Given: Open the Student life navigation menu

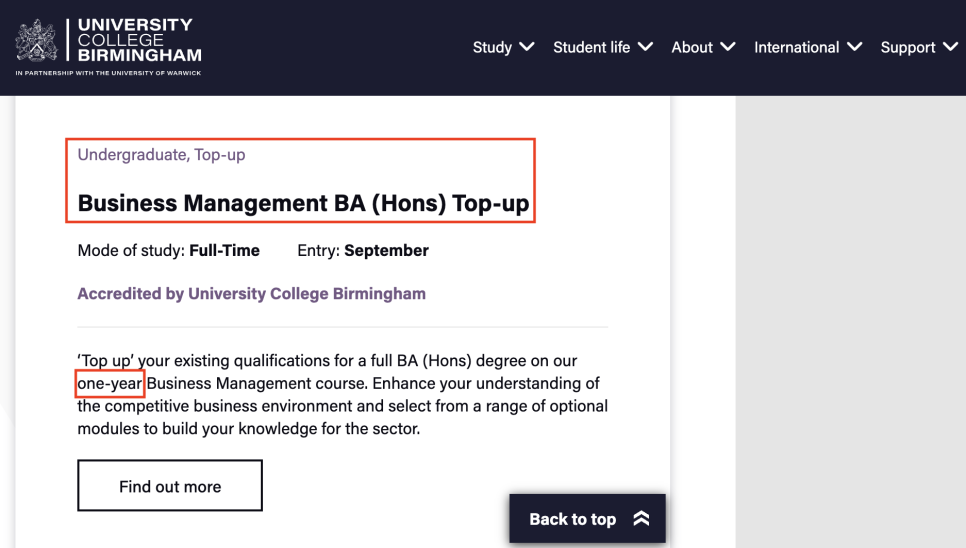Looking at the screenshot, I should click(591, 47).
